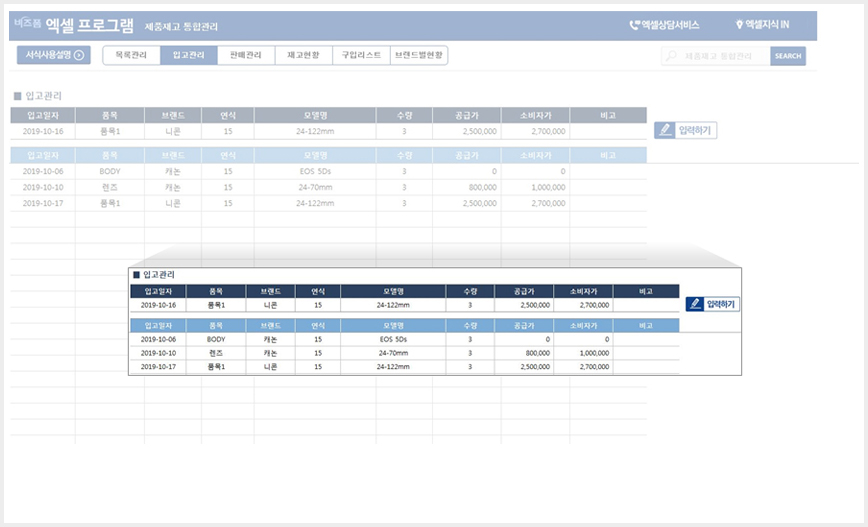Screen dimensions: 868x527
Task: Open the 엑셀상담서비스 link
Action: (x=664, y=25)
